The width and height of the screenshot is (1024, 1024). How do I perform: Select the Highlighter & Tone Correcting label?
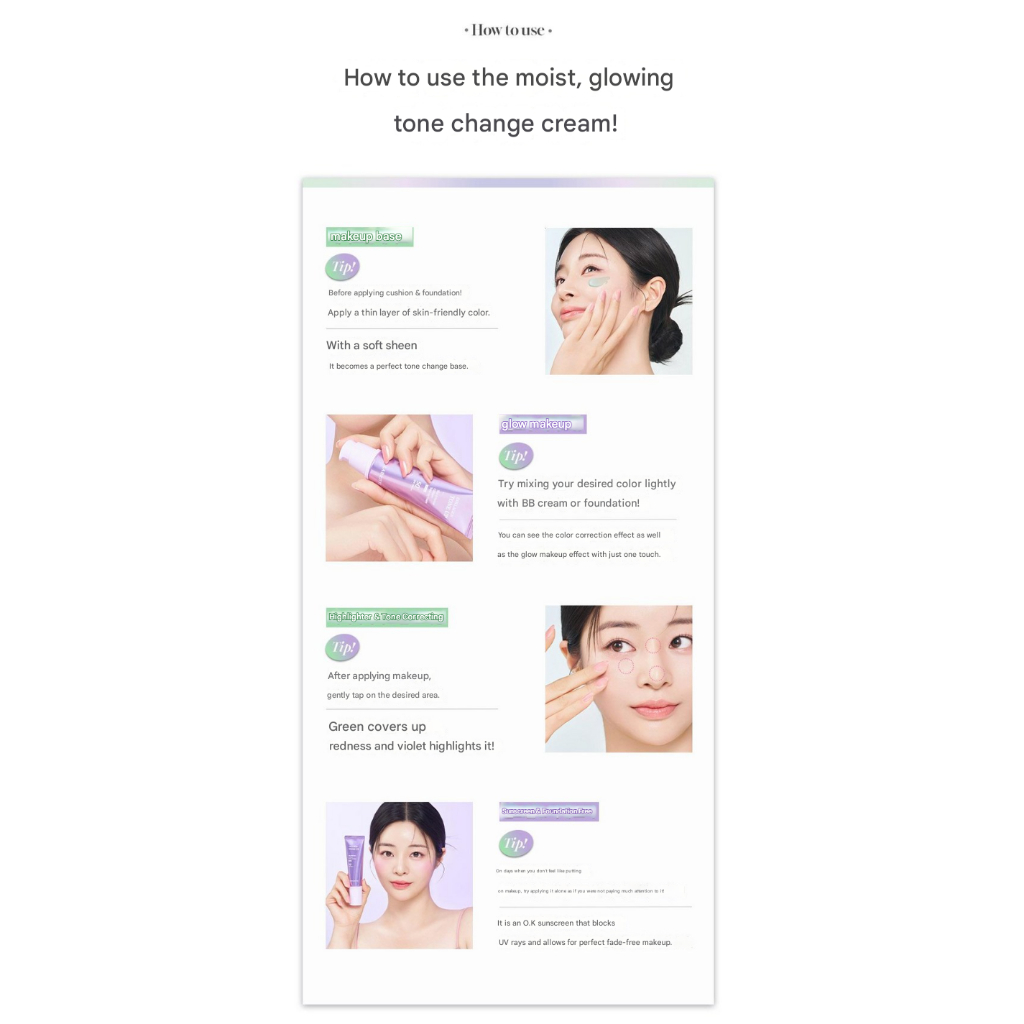tap(387, 617)
